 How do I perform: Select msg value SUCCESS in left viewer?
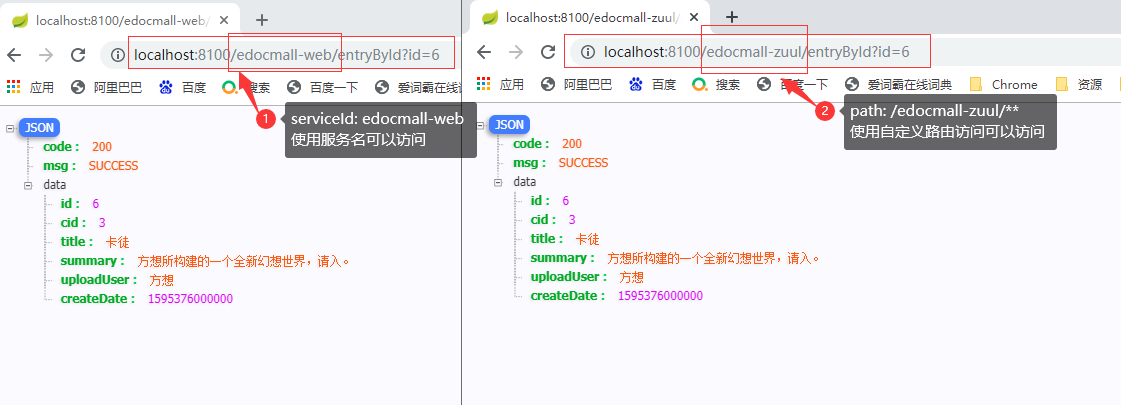113,165
